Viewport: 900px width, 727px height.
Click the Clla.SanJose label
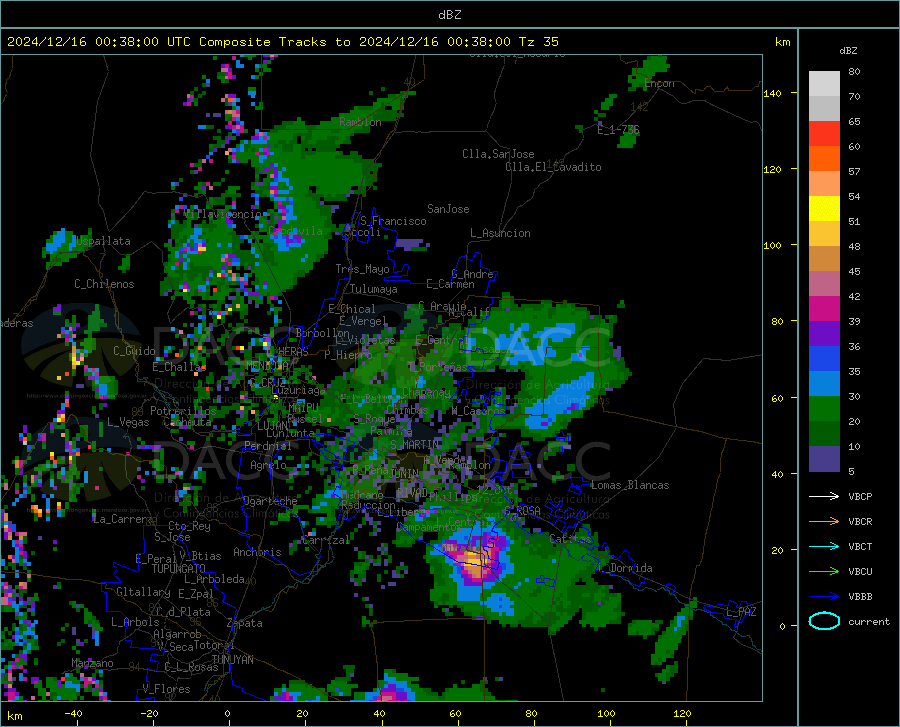pos(498,154)
